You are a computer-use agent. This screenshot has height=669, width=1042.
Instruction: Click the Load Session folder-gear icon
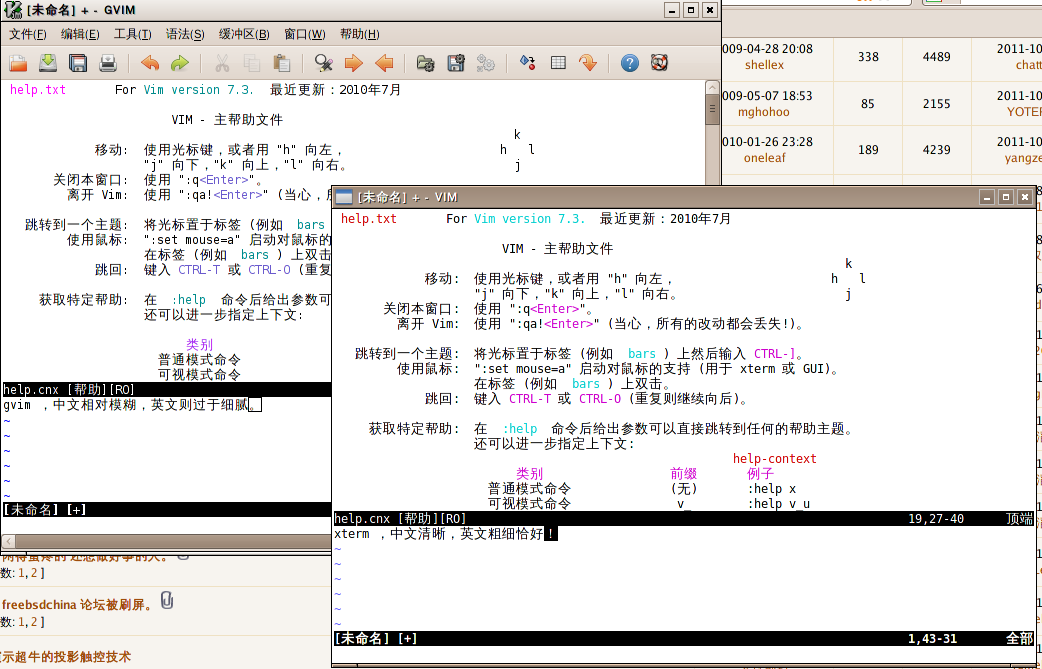[x=425, y=63]
